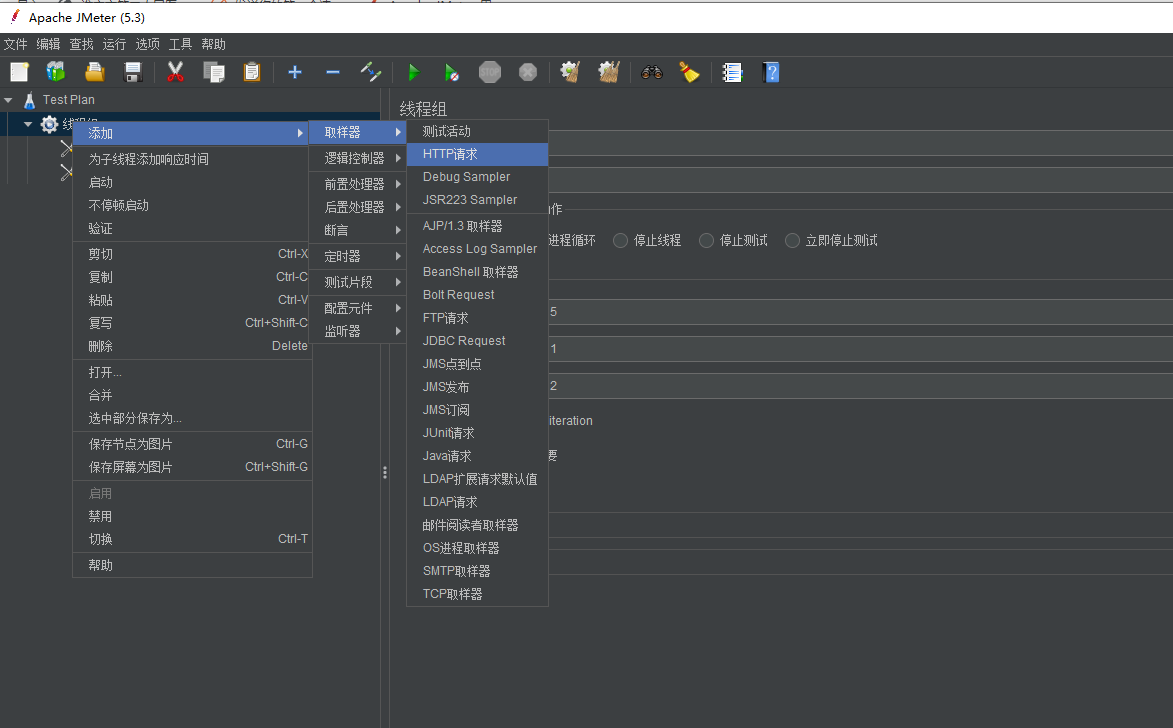The width and height of the screenshot is (1173, 728).
Task: Choose HTTP请求 sampler
Action: 477,154
